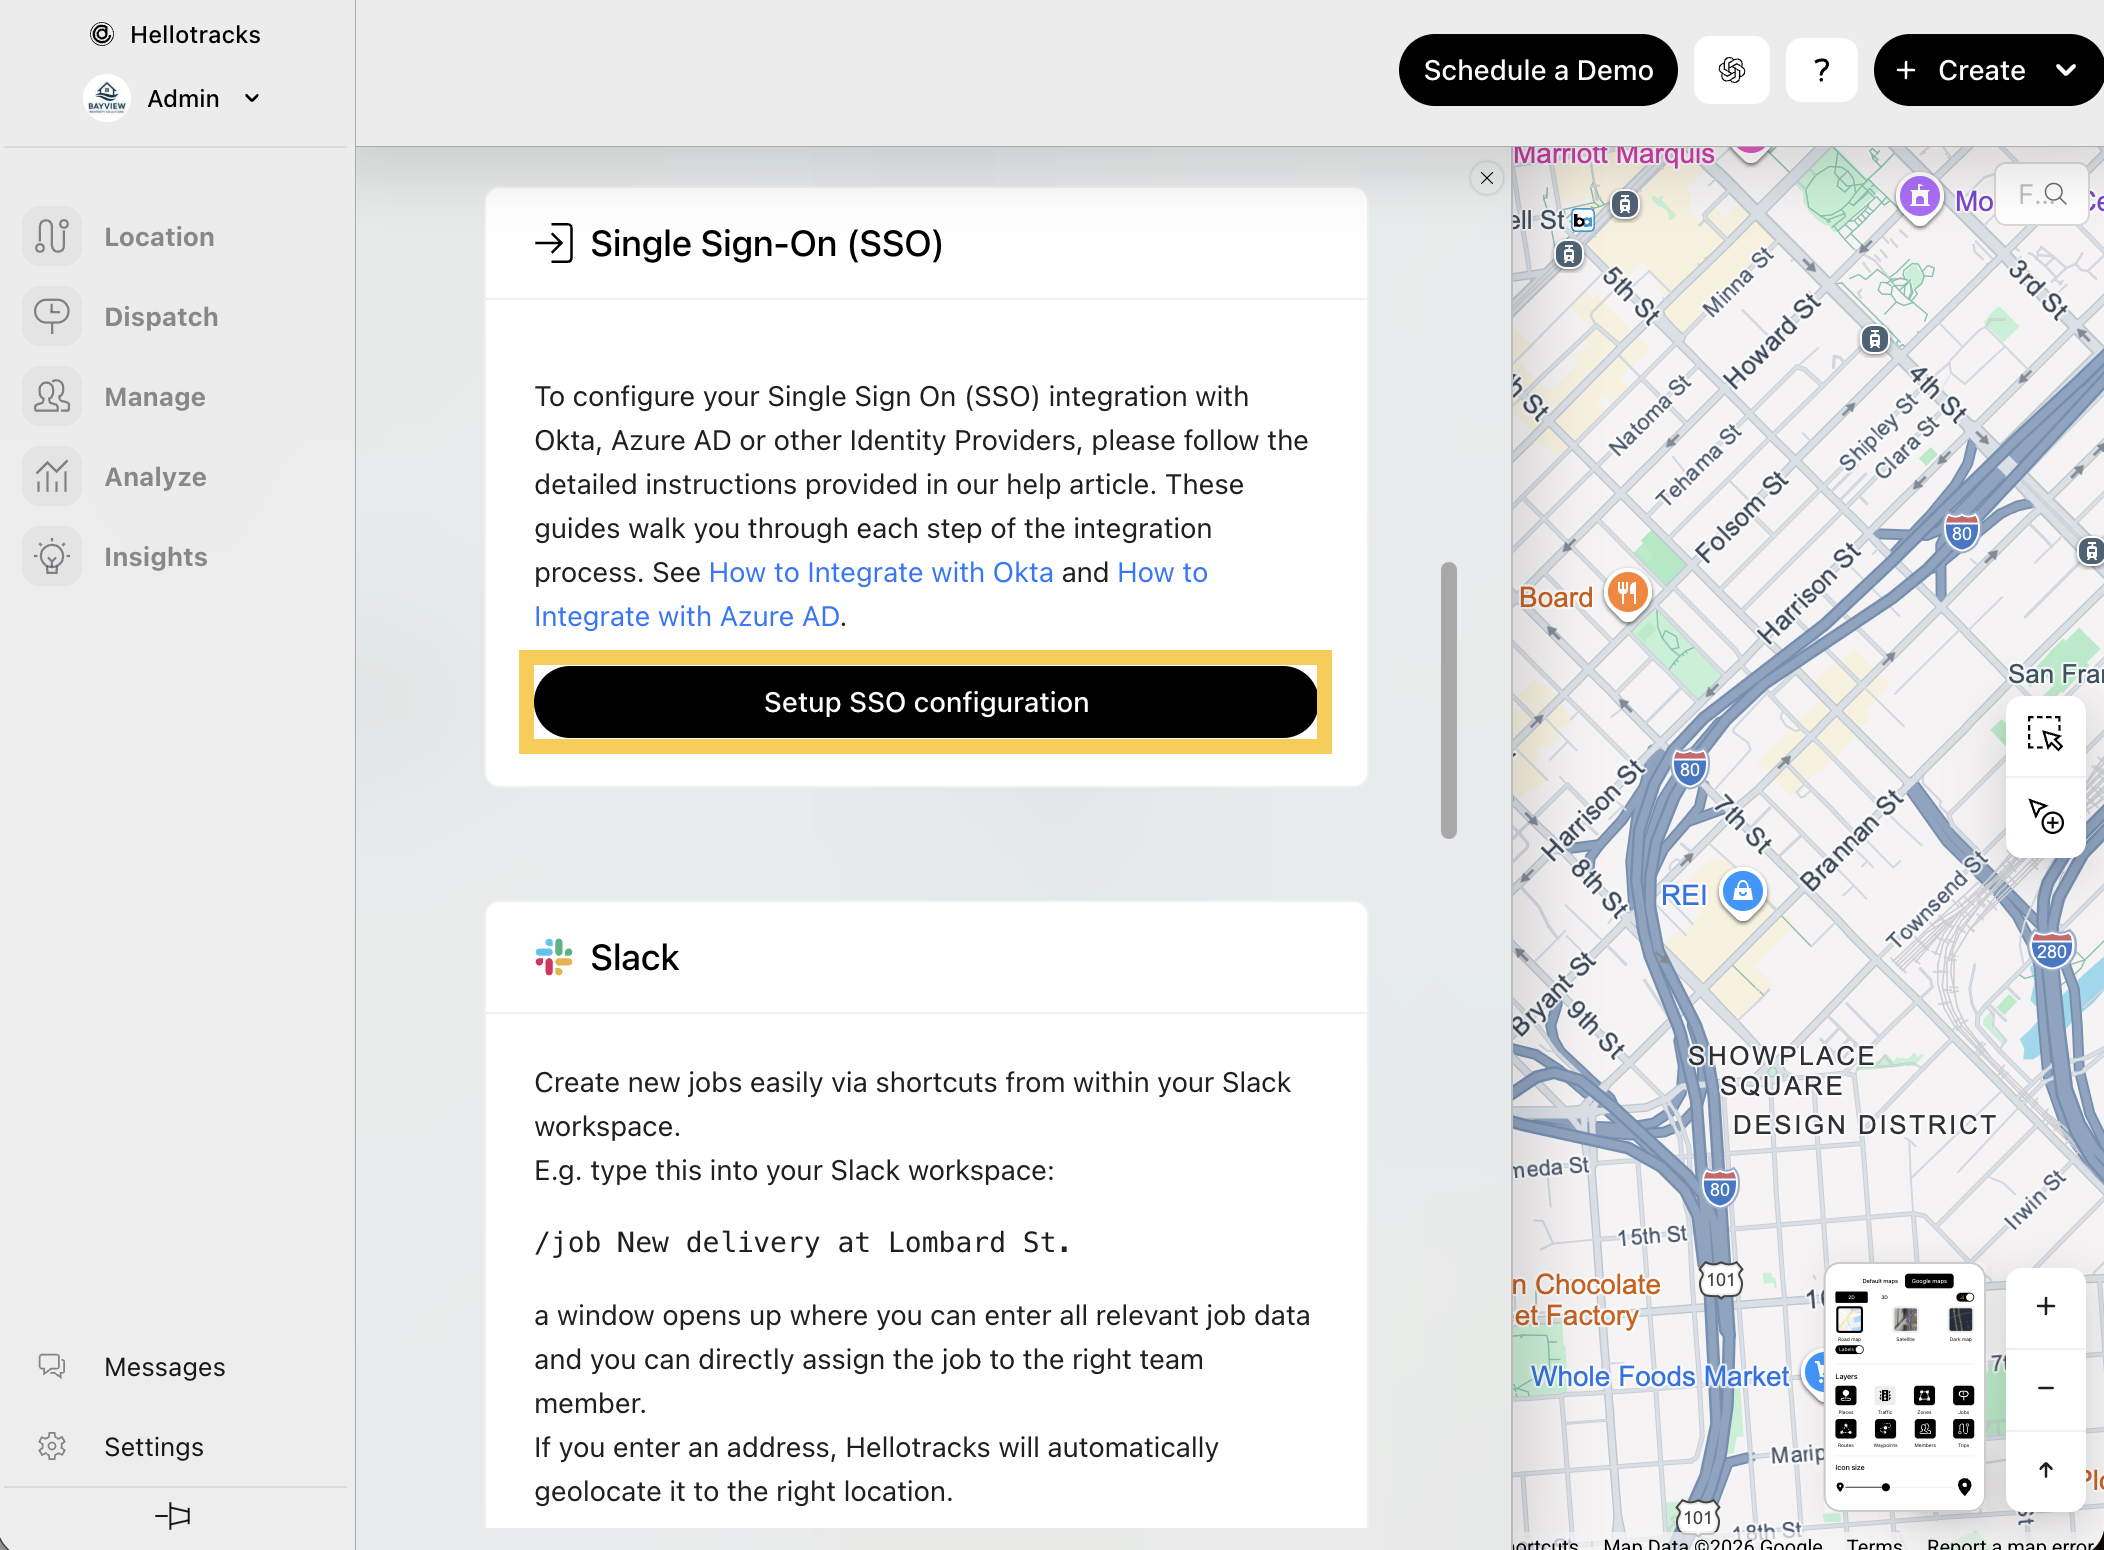The height and width of the screenshot is (1550, 2104).
Task: Adjust the Icon size slider handle
Action: 1885,1487
